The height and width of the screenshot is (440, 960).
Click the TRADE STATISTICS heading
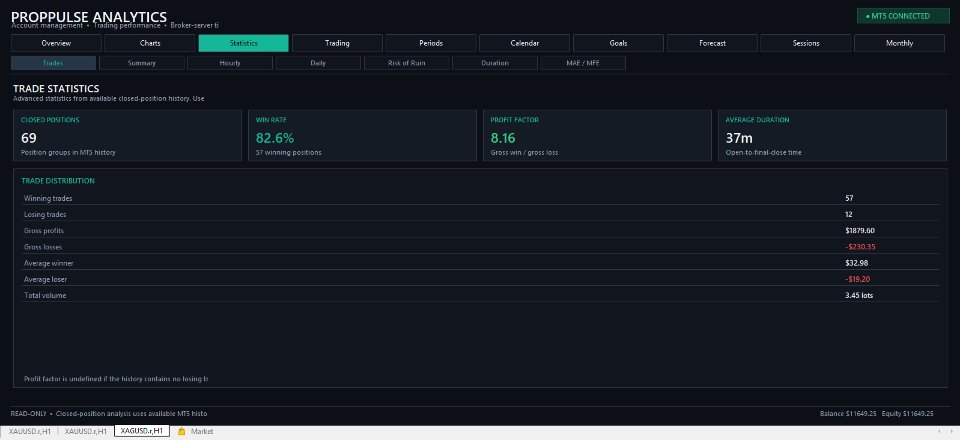(56, 89)
